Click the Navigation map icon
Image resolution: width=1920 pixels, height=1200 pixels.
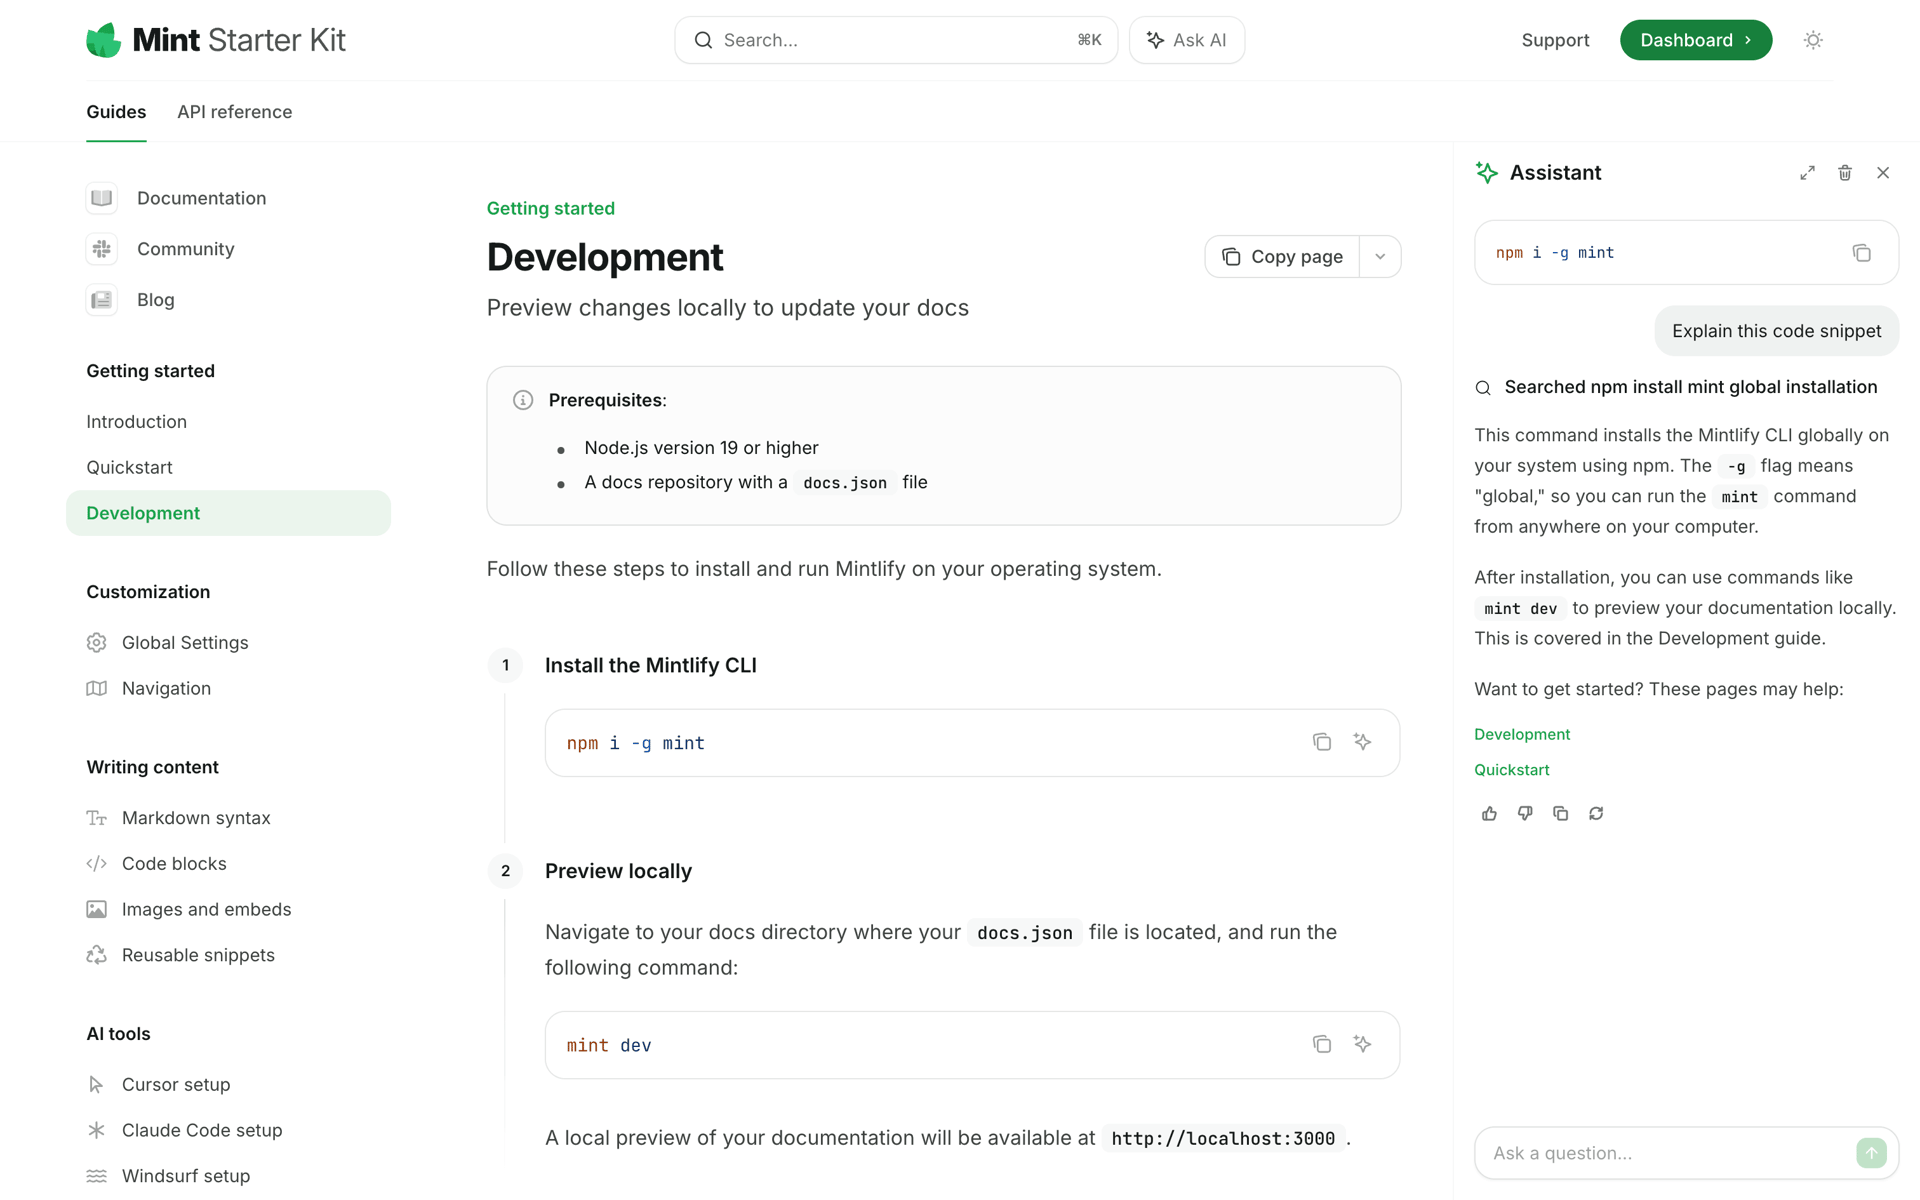97,688
